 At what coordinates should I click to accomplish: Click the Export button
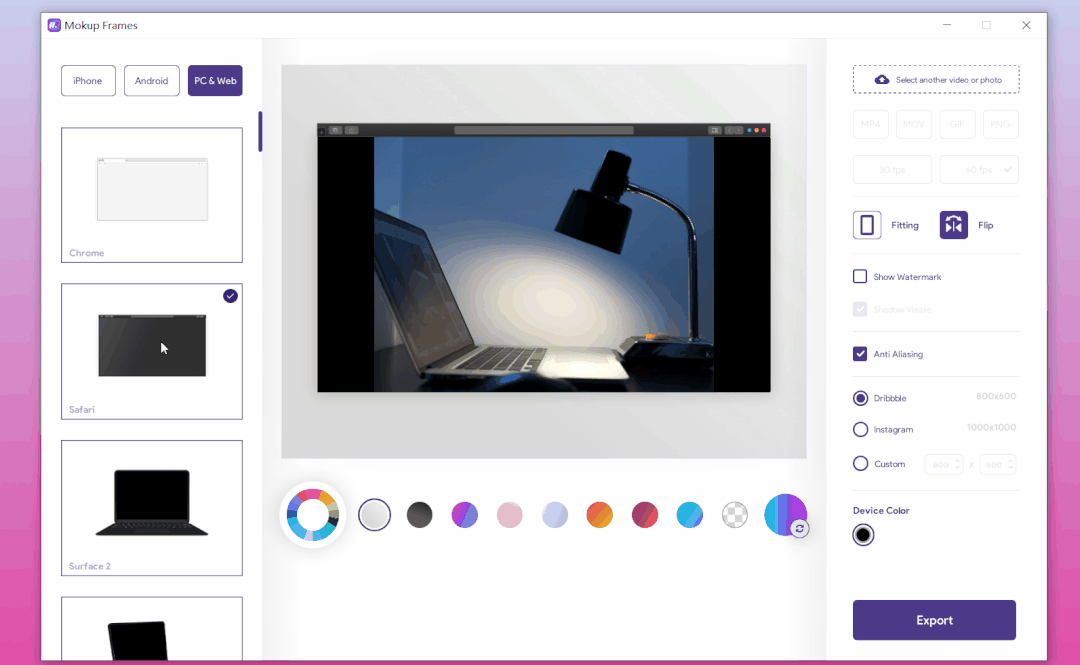[934, 620]
